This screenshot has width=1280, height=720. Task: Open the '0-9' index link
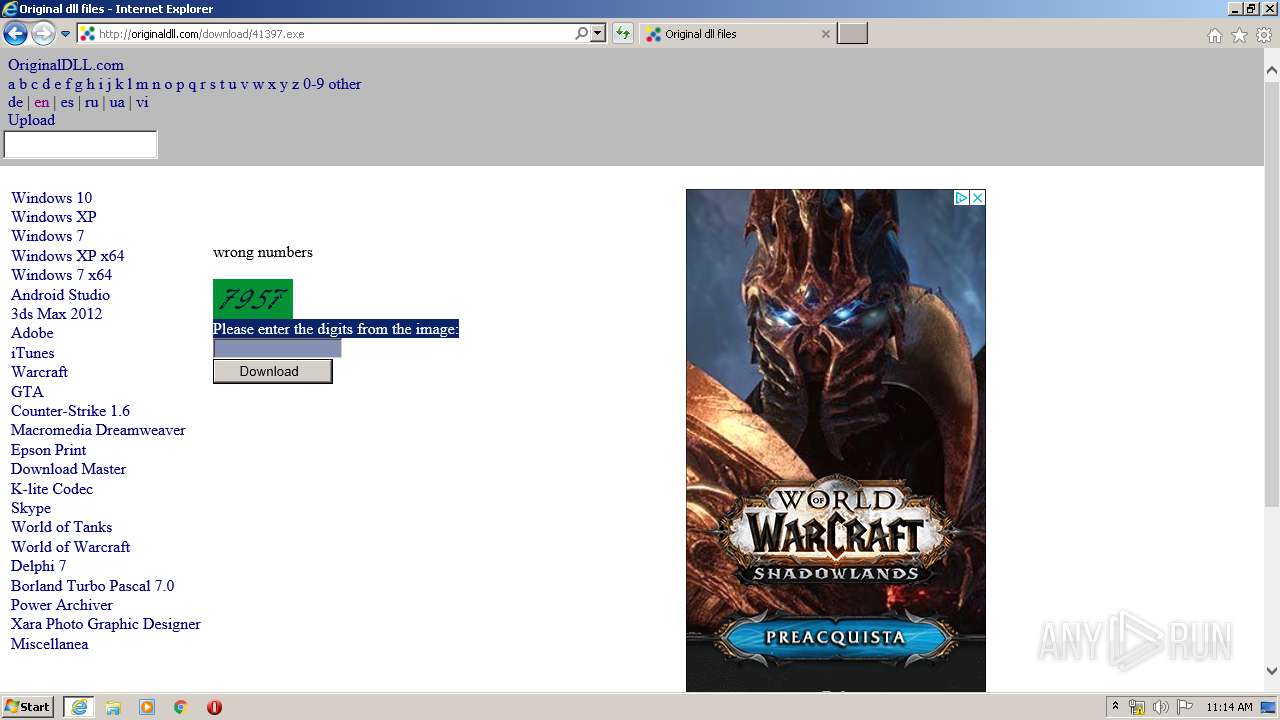pos(313,84)
